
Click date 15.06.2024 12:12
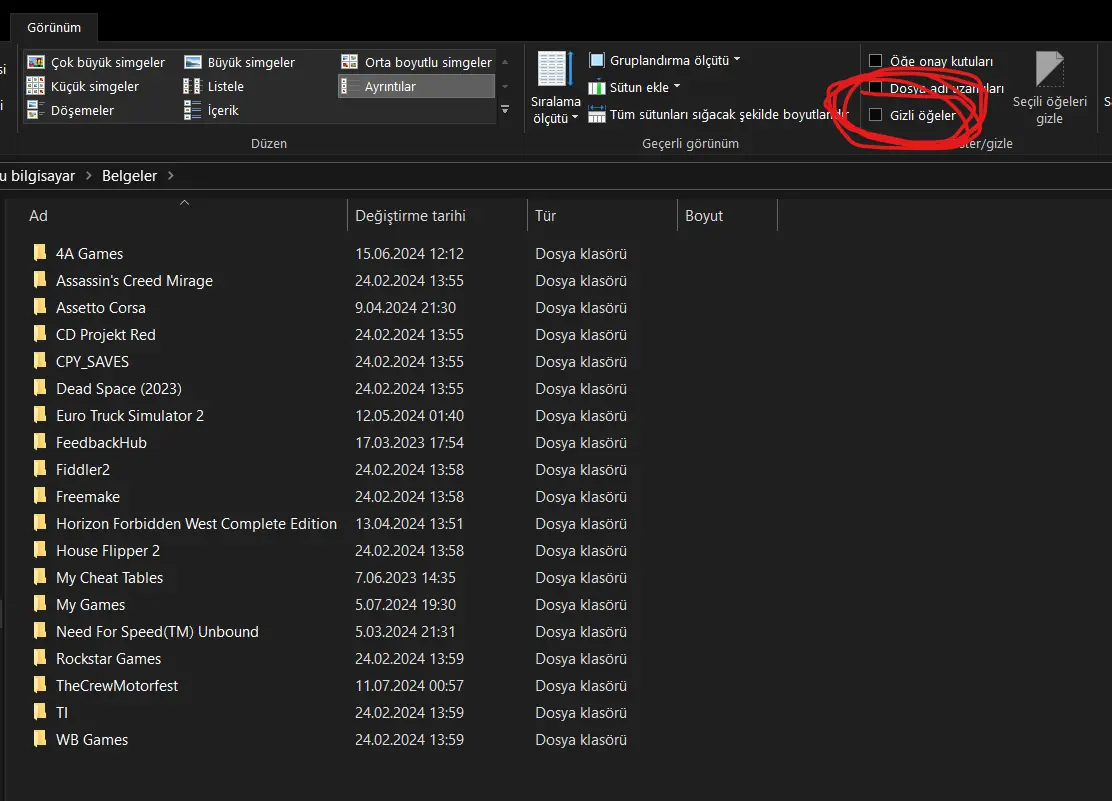(x=409, y=253)
